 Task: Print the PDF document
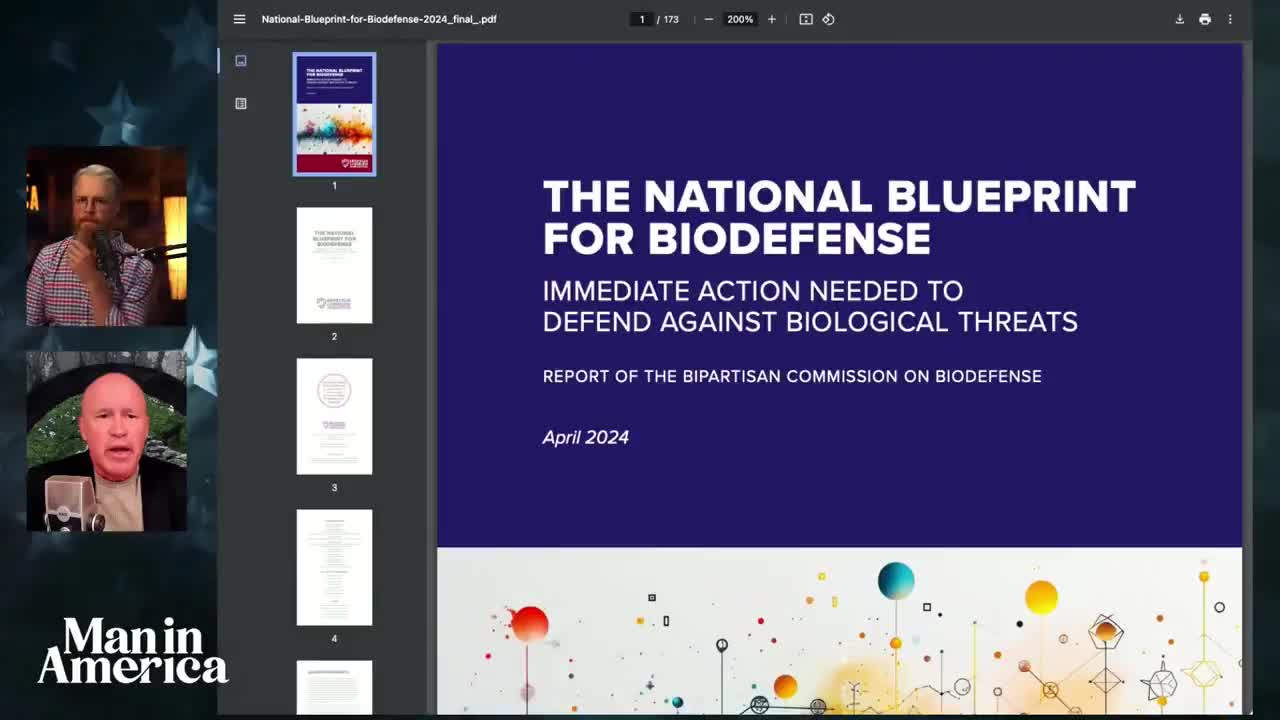point(1205,19)
